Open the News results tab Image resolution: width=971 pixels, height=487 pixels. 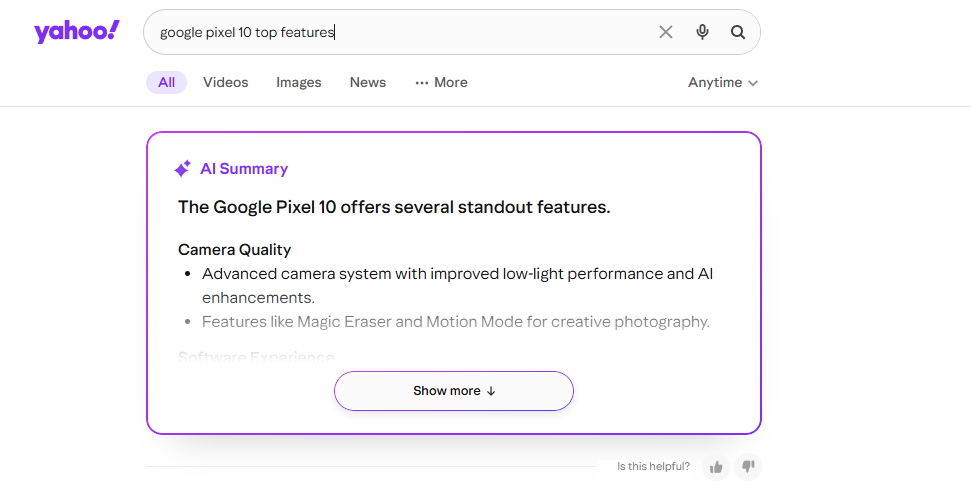pyautogui.click(x=368, y=83)
